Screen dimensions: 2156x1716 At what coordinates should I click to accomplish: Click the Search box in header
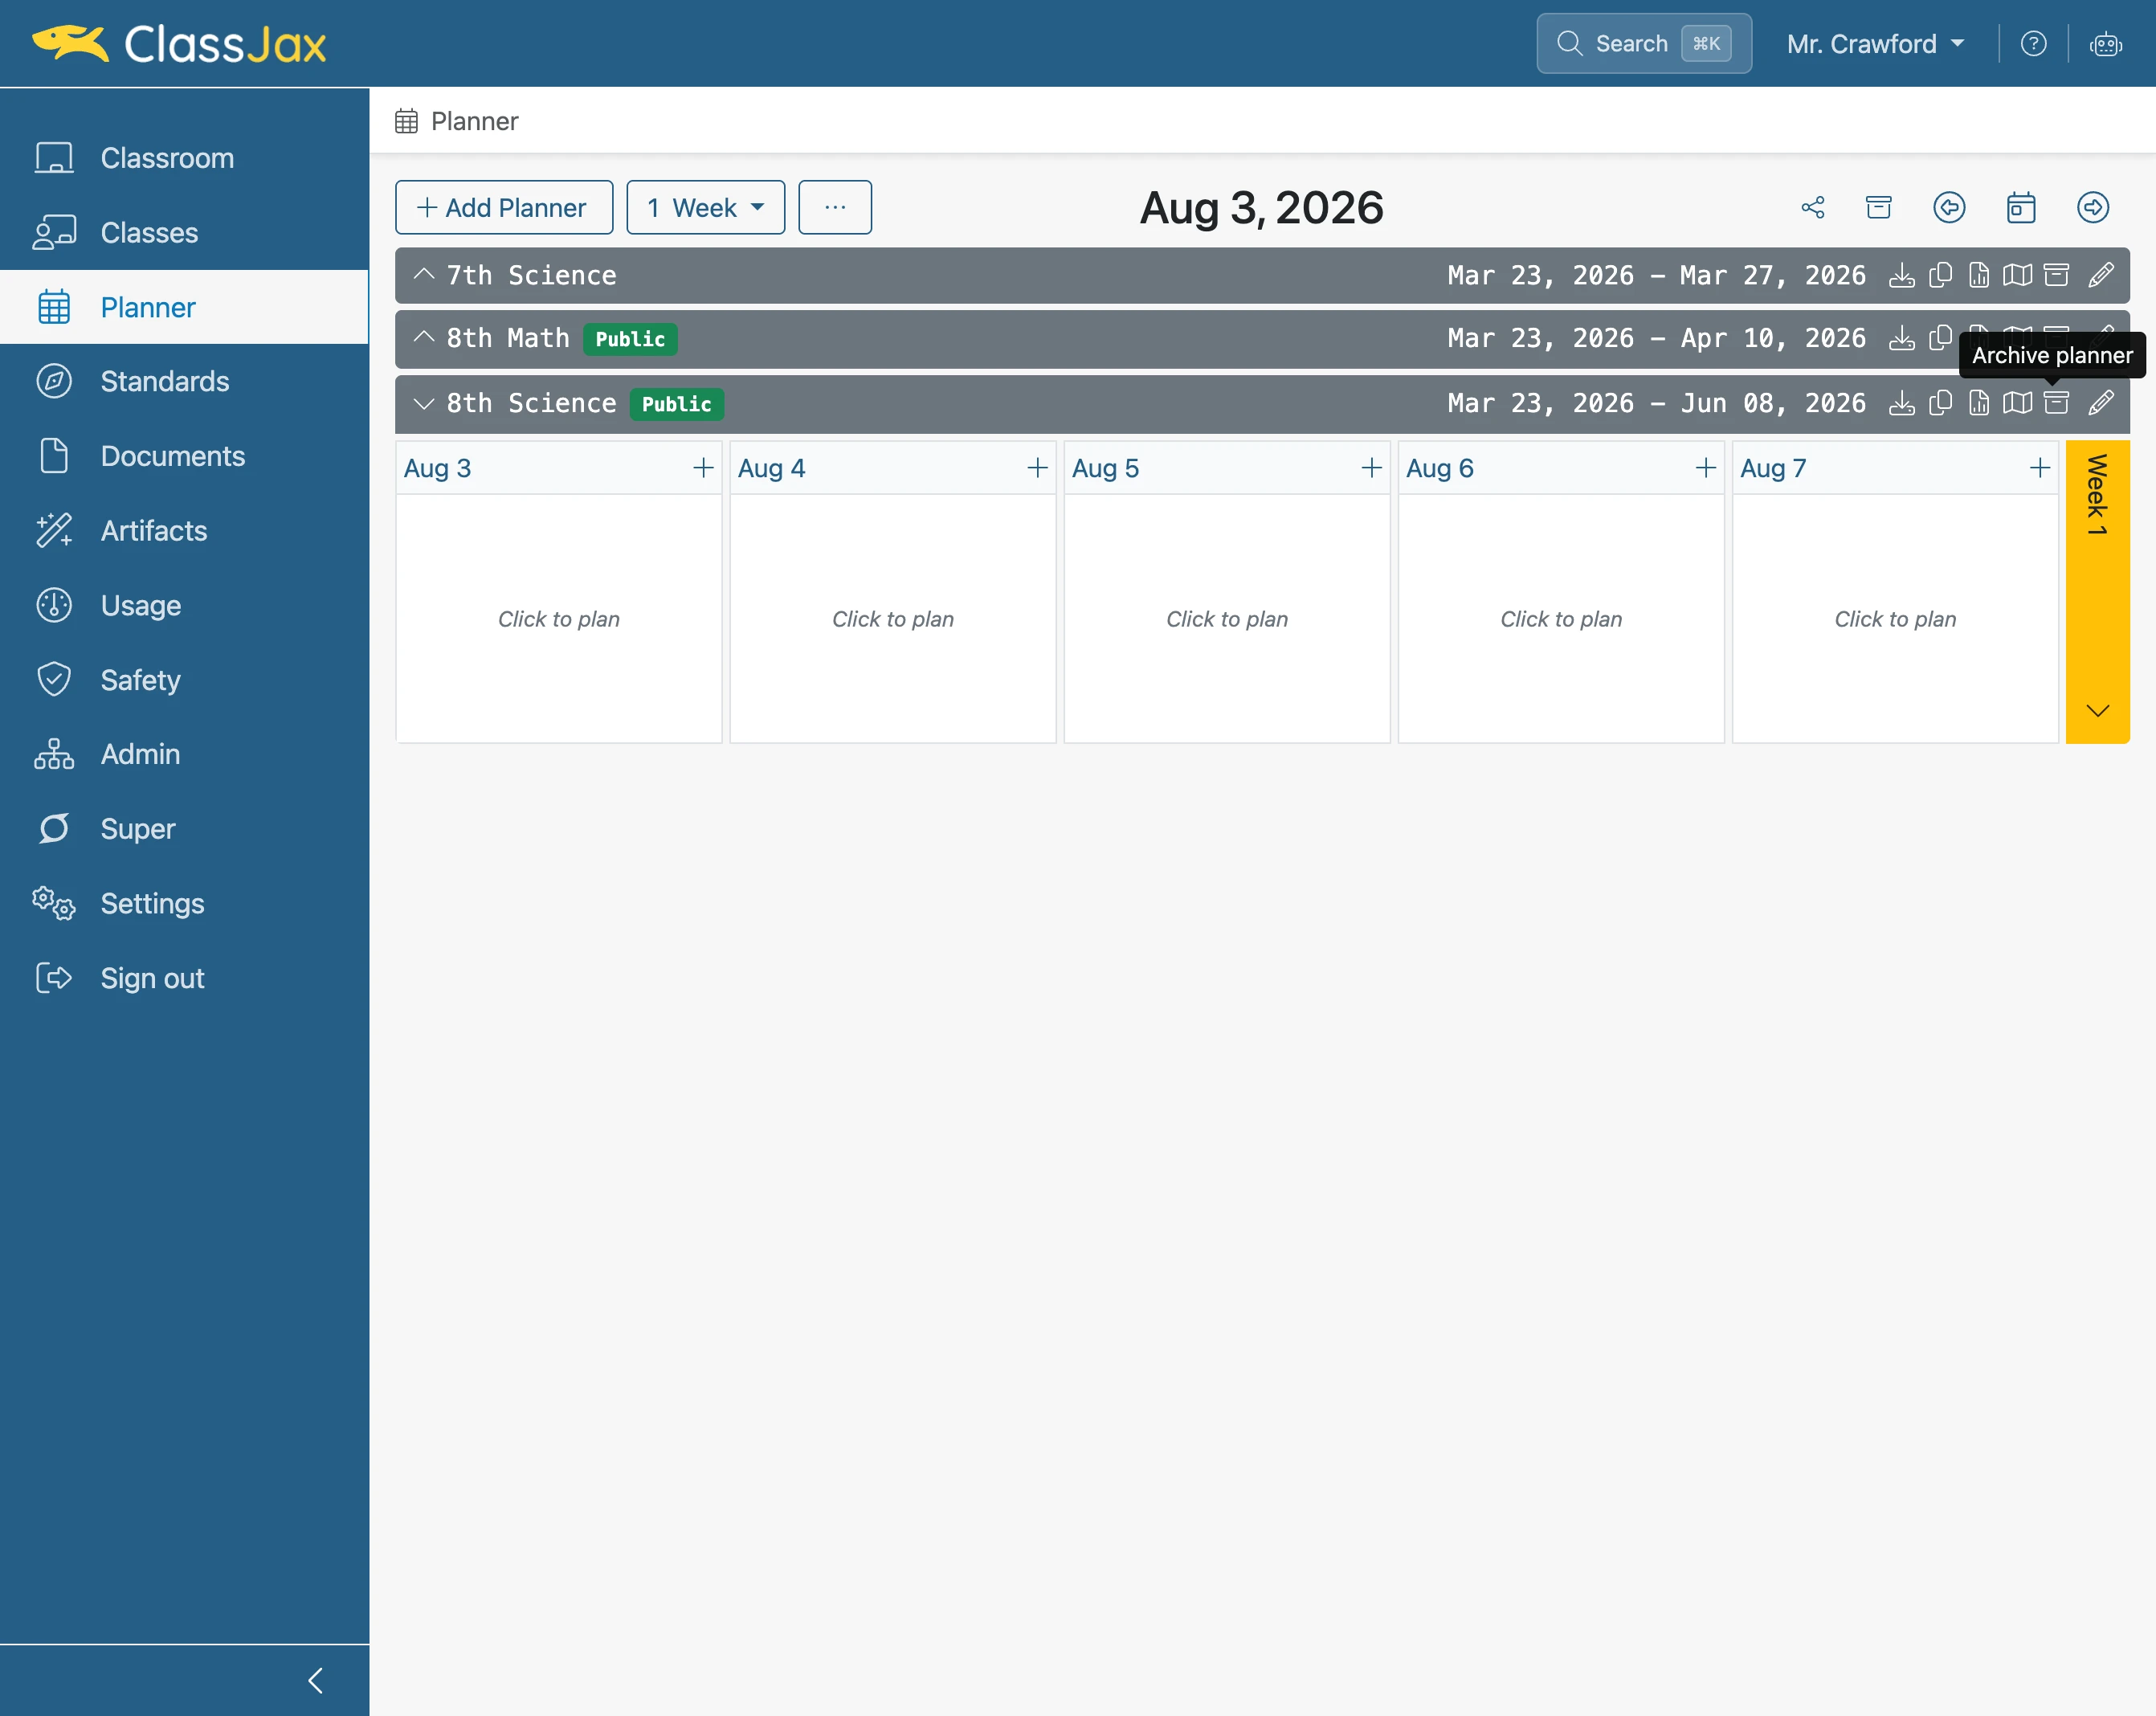(x=1644, y=44)
